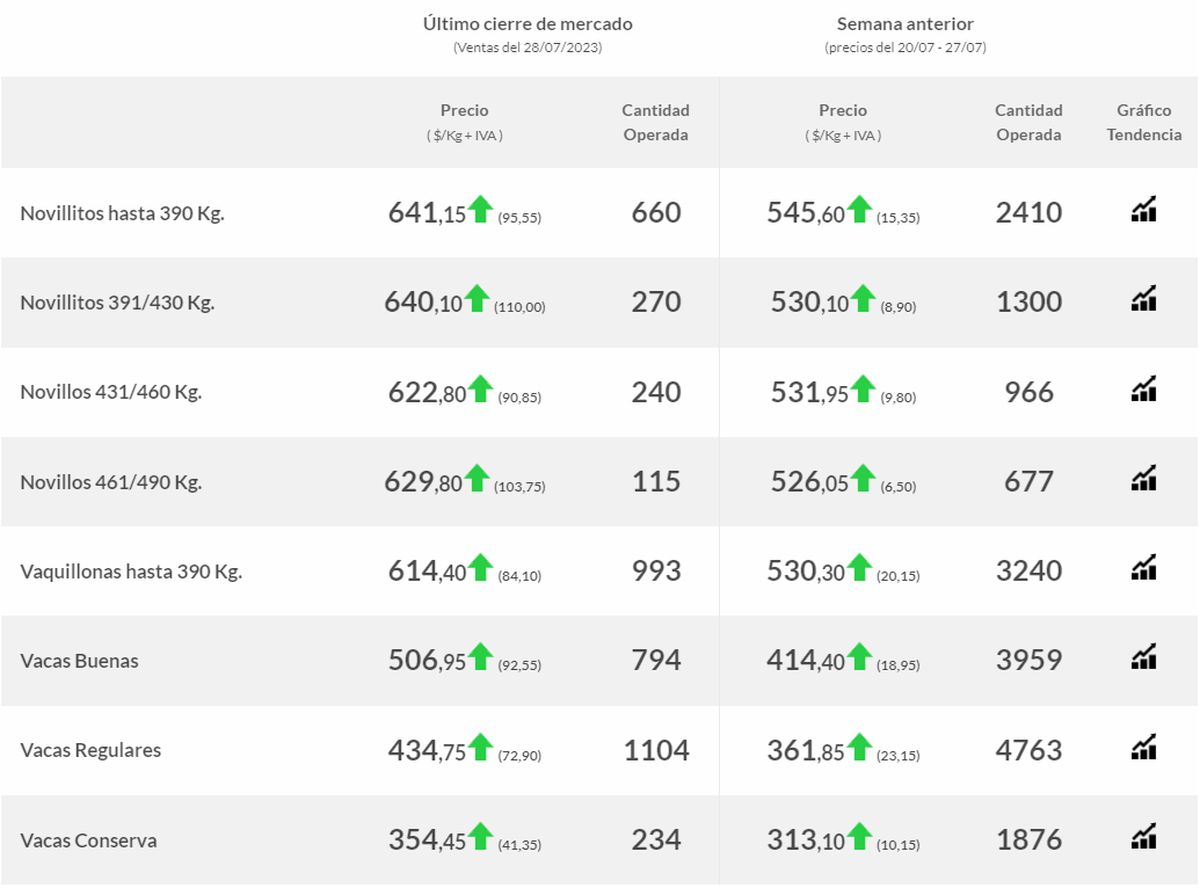Click the Gráfico Tendencia column header
Screen dimensions: 1200x888
tap(1144, 123)
